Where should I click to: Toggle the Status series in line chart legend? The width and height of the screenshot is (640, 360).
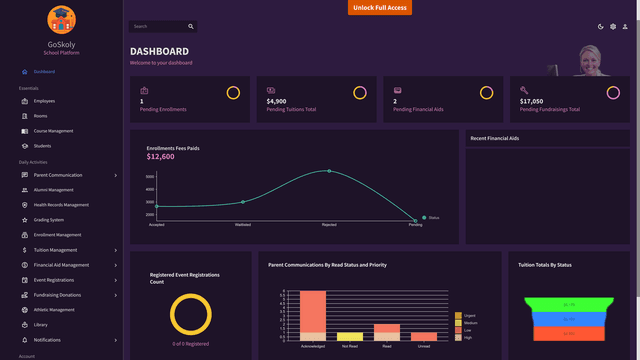(431, 218)
